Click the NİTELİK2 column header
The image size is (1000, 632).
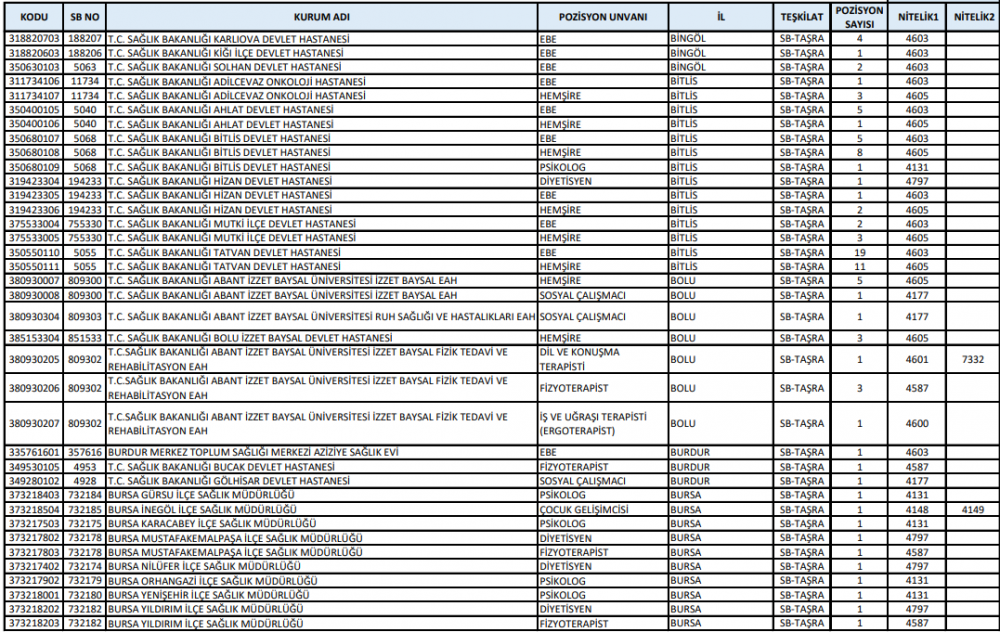click(973, 17)
